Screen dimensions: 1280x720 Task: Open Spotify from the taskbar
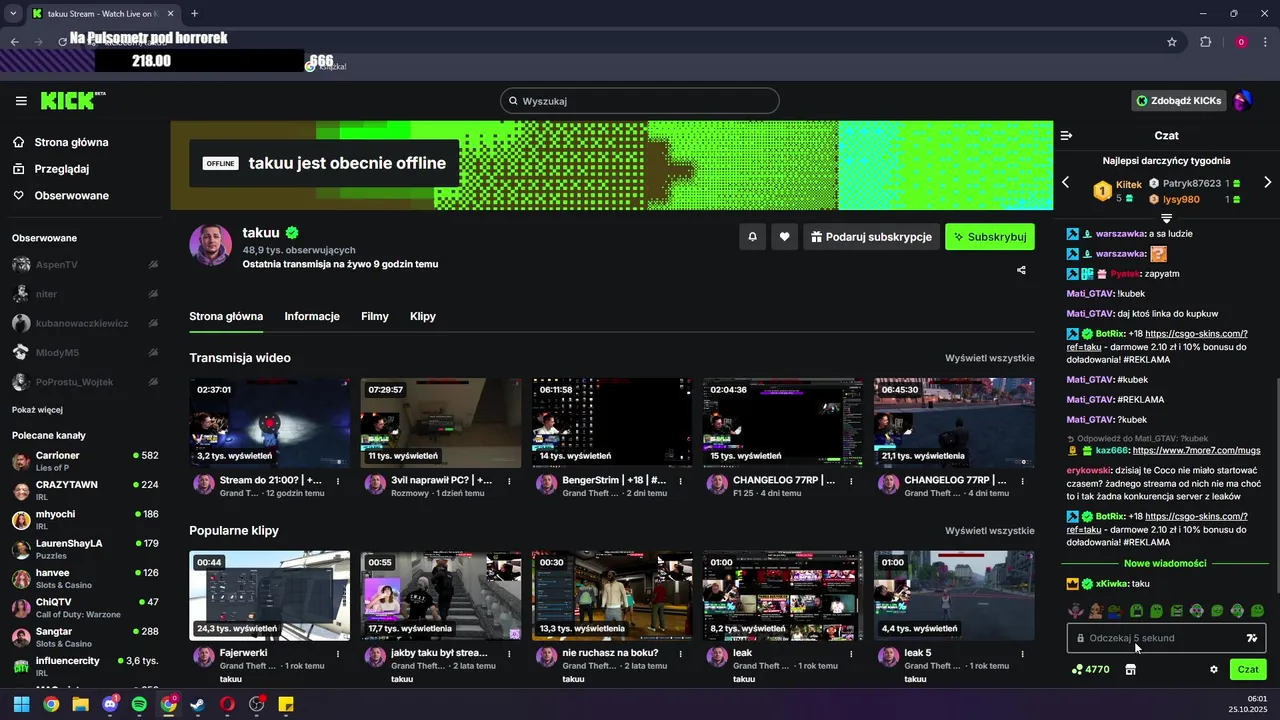pyautogui.click(x=139, y=704)
